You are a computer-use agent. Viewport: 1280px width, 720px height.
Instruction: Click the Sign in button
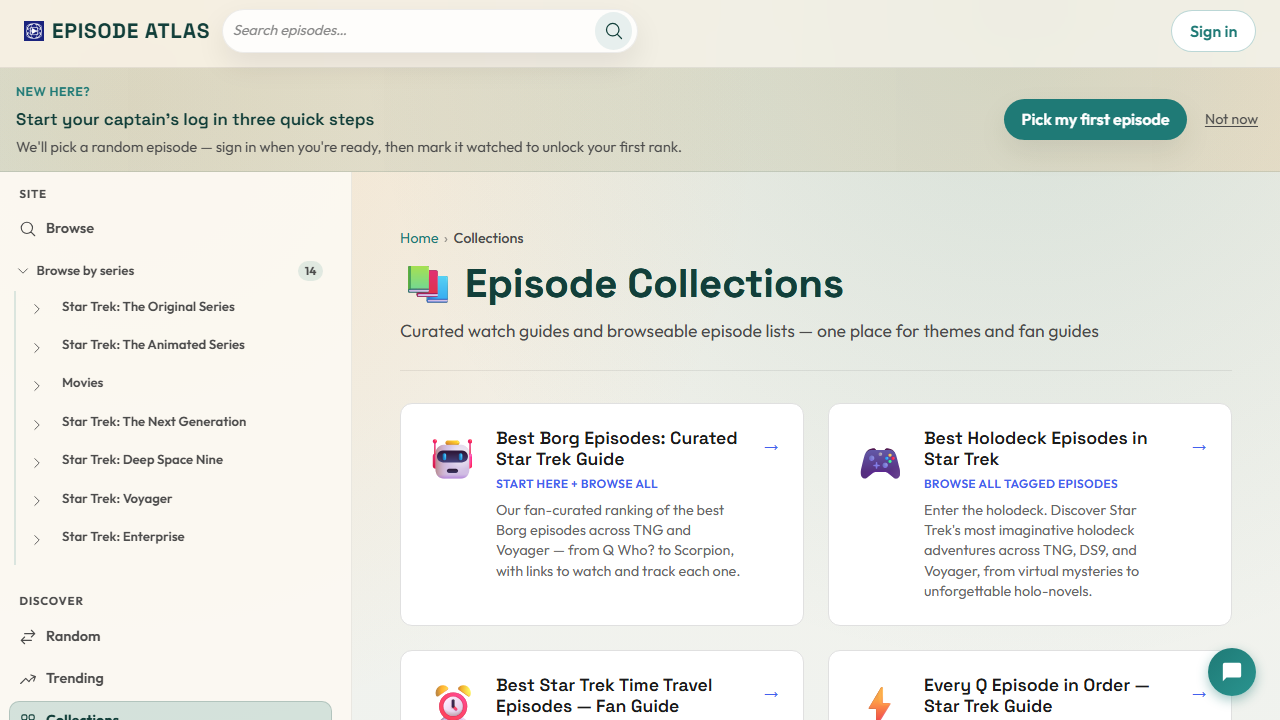click(1213, 31)
